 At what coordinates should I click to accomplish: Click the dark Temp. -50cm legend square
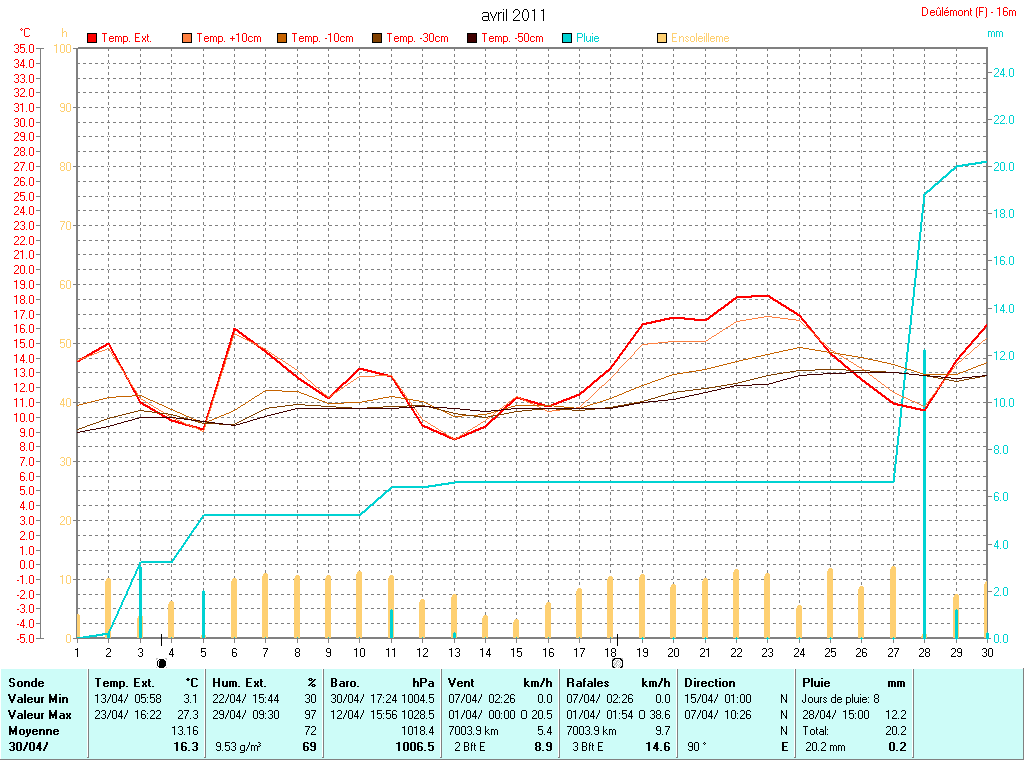click(x=472, y=38)
